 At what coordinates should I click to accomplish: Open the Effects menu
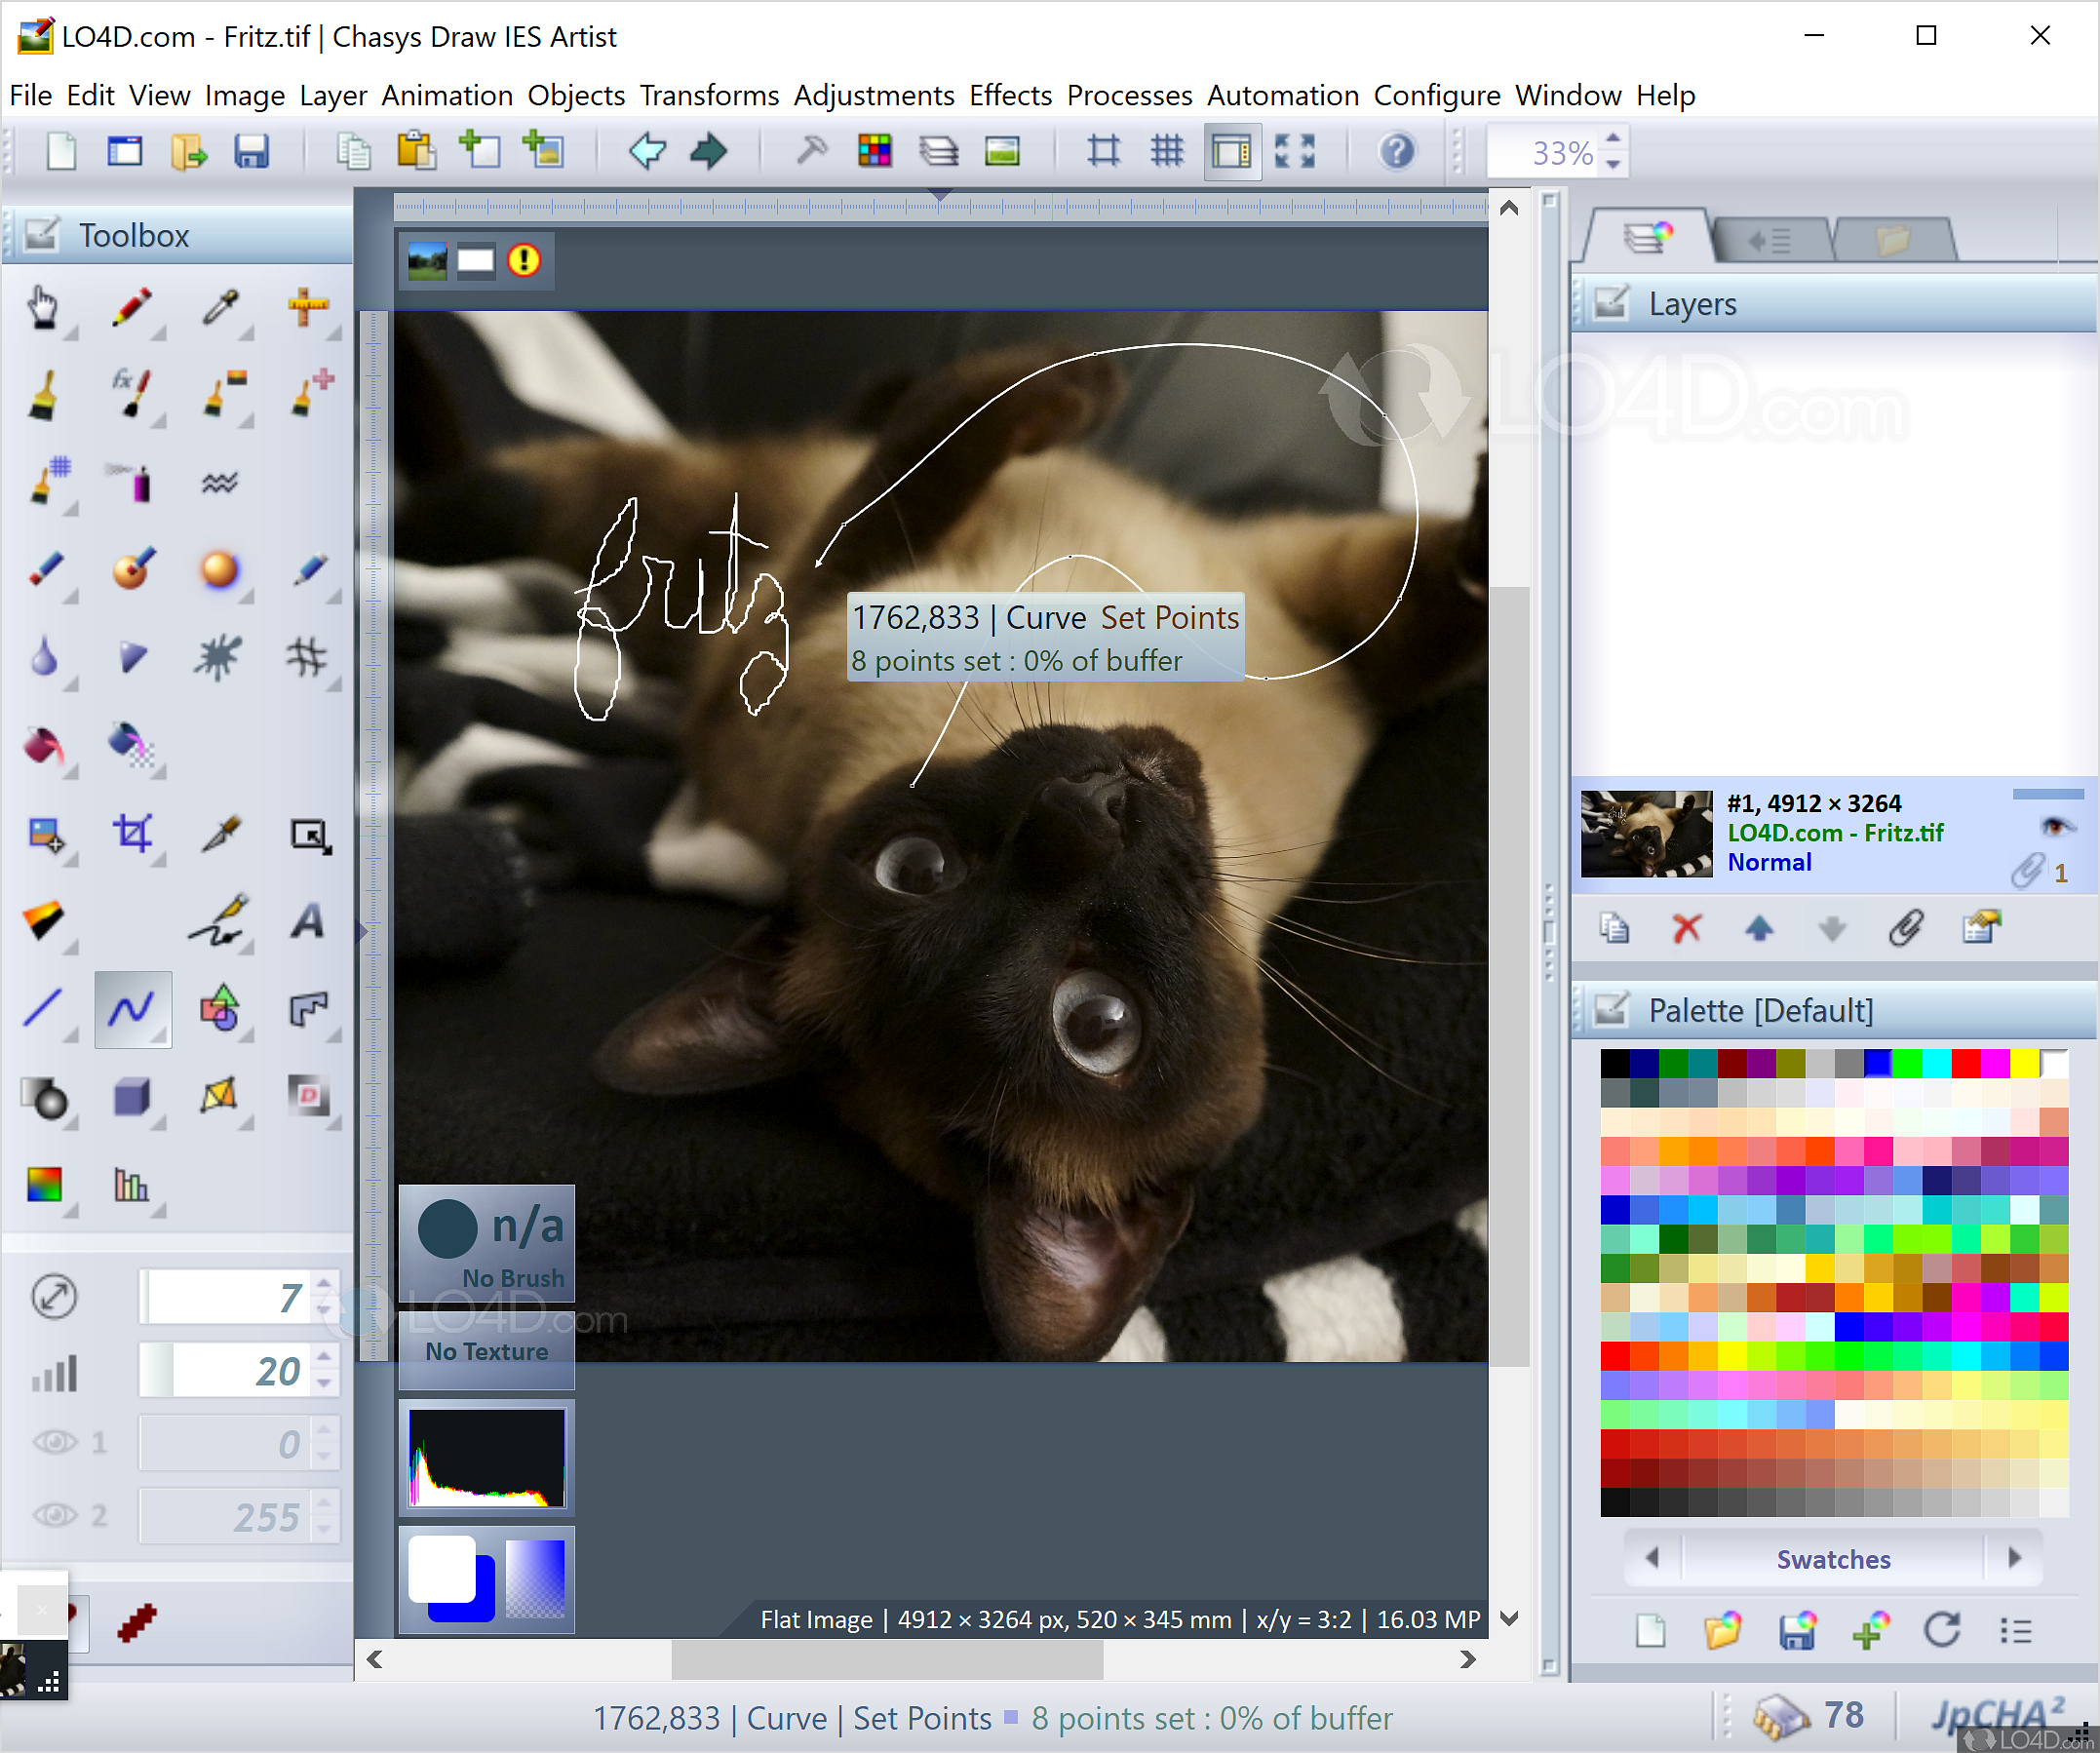tap(1010, 95)
